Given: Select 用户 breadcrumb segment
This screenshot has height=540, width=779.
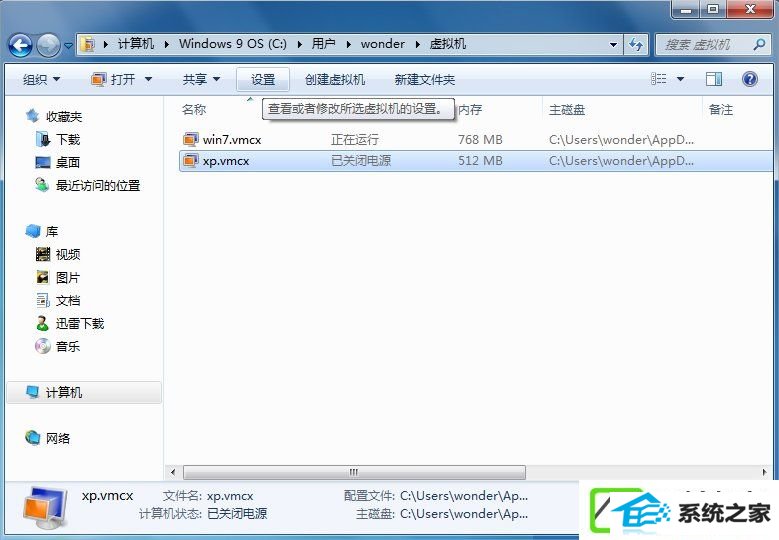Looking at the screenshot, I should (323, 44).
